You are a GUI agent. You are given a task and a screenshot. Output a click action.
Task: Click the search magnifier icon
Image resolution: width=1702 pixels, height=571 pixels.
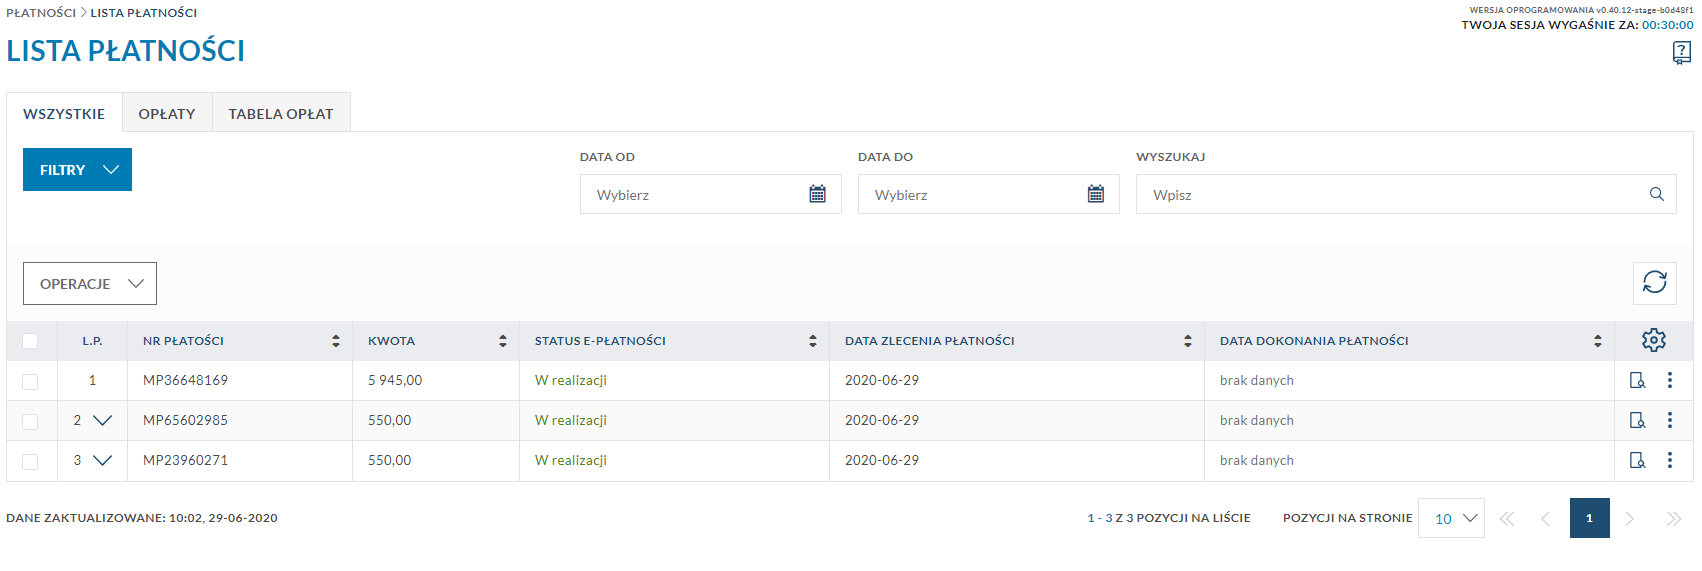coord(1656,195)
